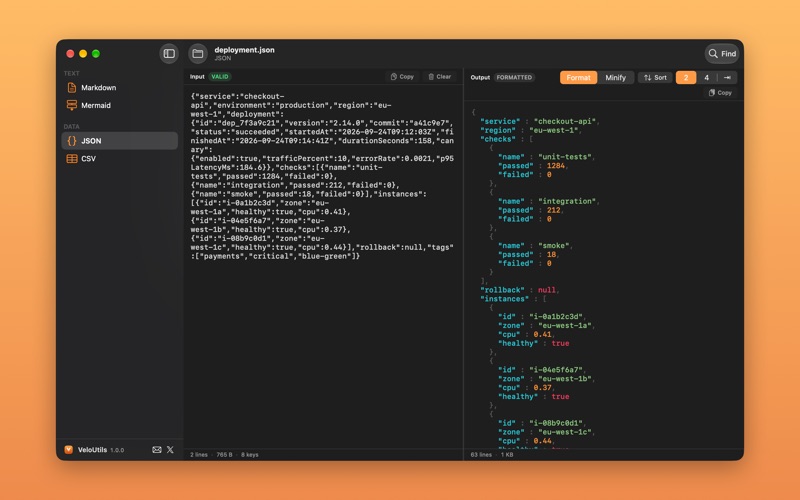Open the X social link icon

coord(170,449)
